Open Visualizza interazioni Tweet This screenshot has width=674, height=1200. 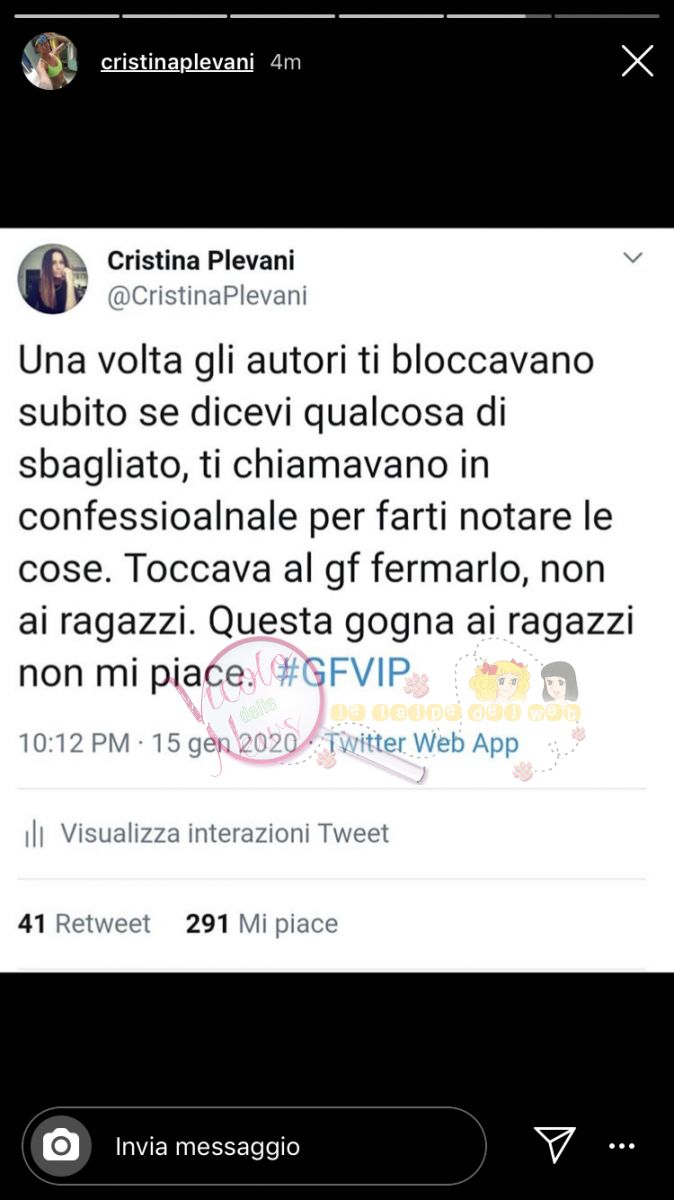tap(225, 833)
